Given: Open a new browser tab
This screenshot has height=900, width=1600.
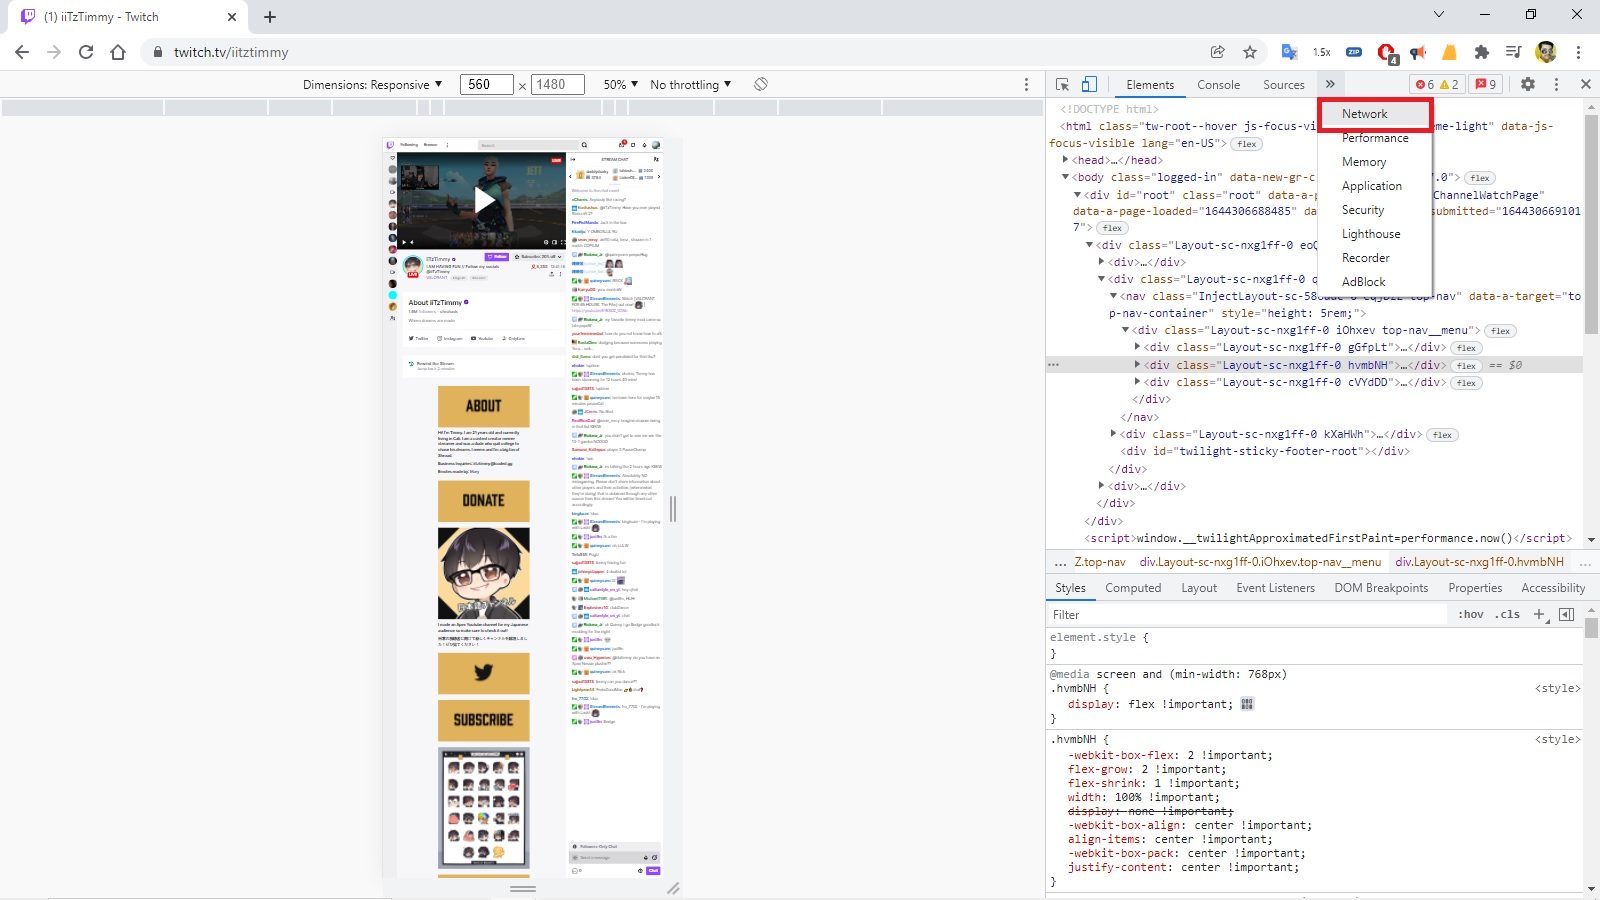Looking at the screenshot, I should coord(270,17).
